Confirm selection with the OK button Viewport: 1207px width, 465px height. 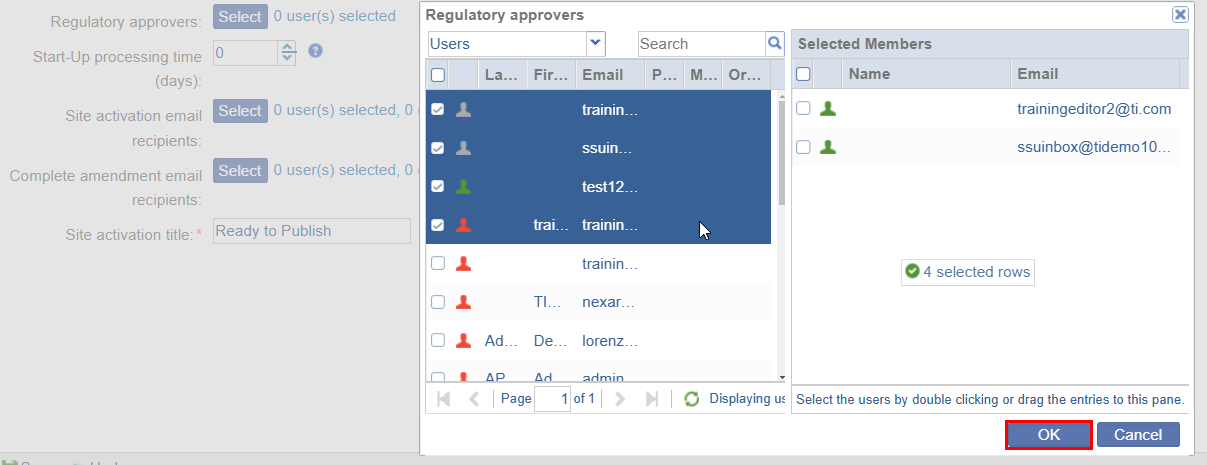(1048, 435)
